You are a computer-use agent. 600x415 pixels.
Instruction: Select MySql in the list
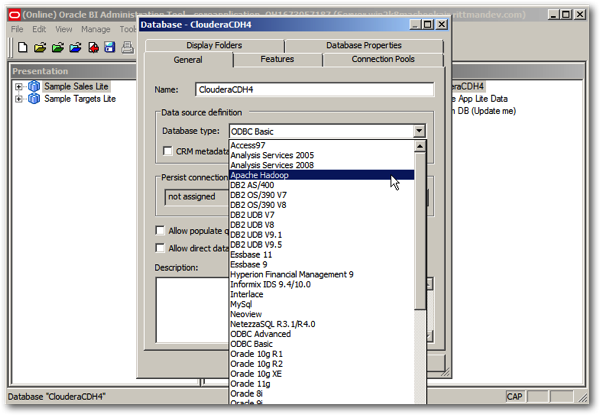322,304
